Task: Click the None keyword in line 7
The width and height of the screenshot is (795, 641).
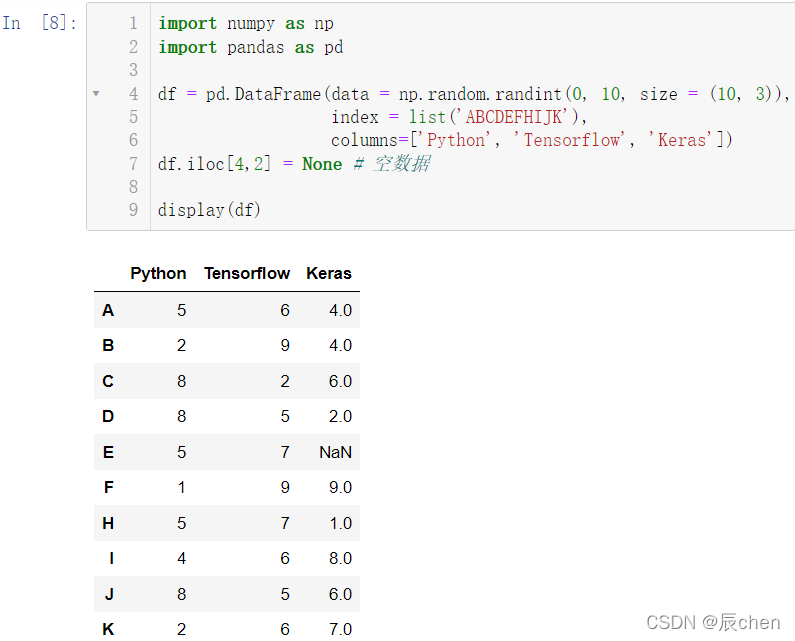Action: pos(322,164)
